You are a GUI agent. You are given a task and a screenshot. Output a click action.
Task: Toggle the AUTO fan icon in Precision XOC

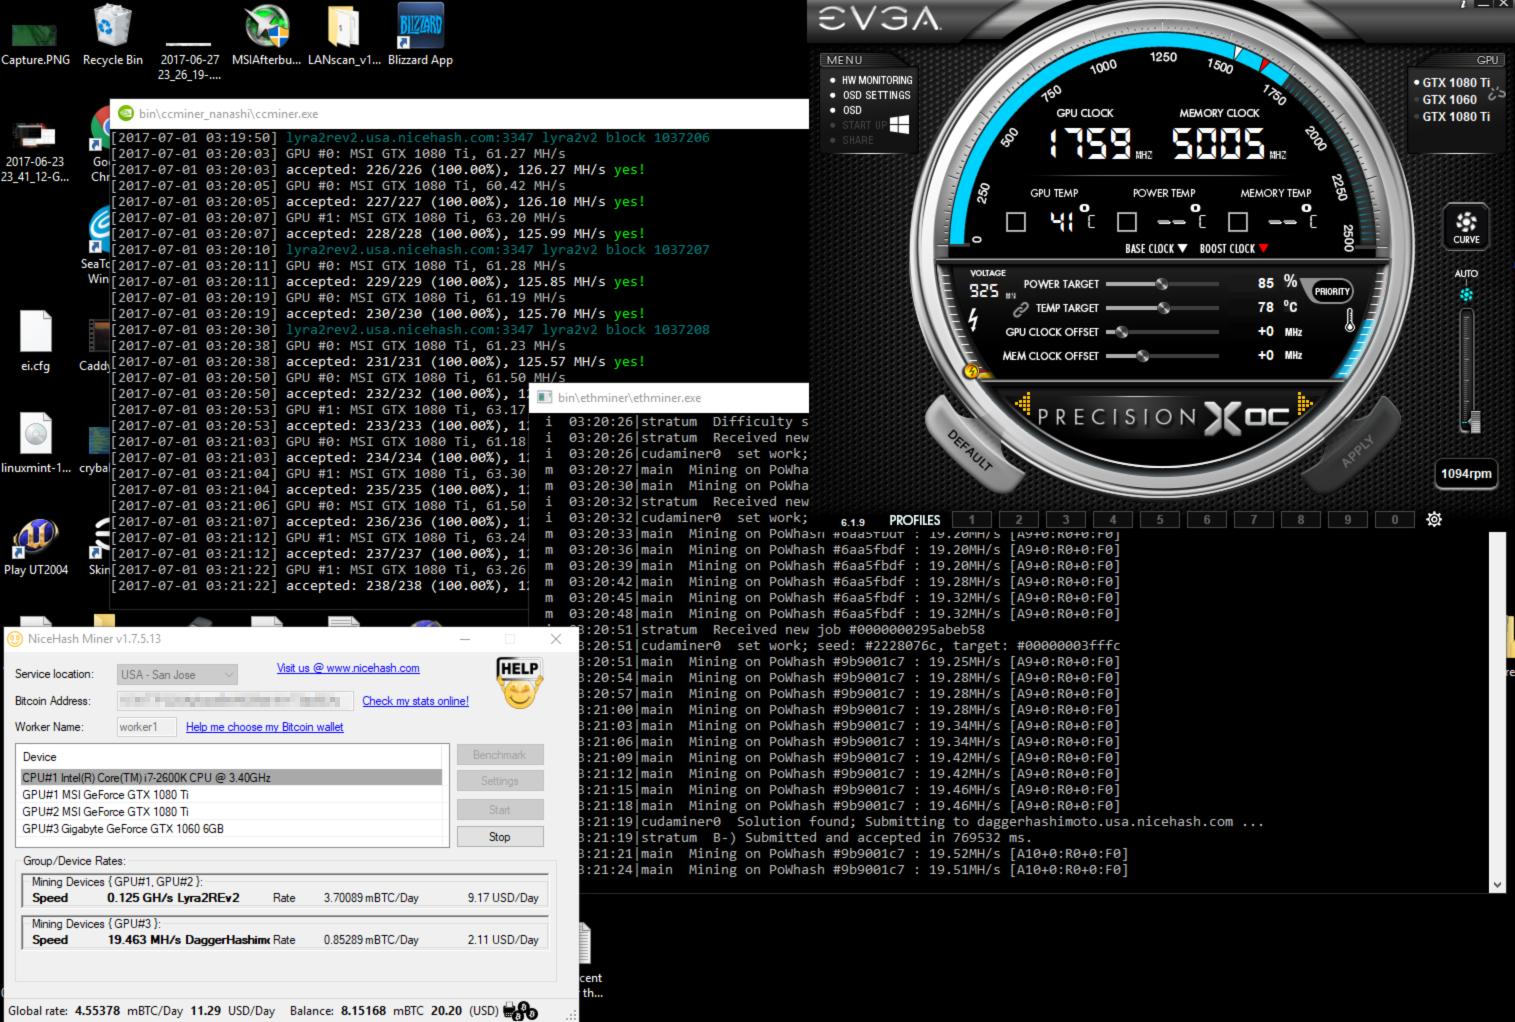point(1466,295)
